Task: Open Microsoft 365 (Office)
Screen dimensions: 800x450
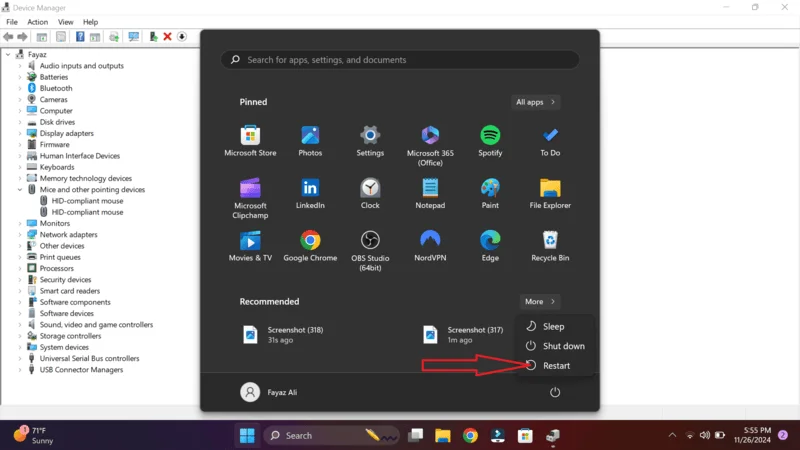Action: 430,146
